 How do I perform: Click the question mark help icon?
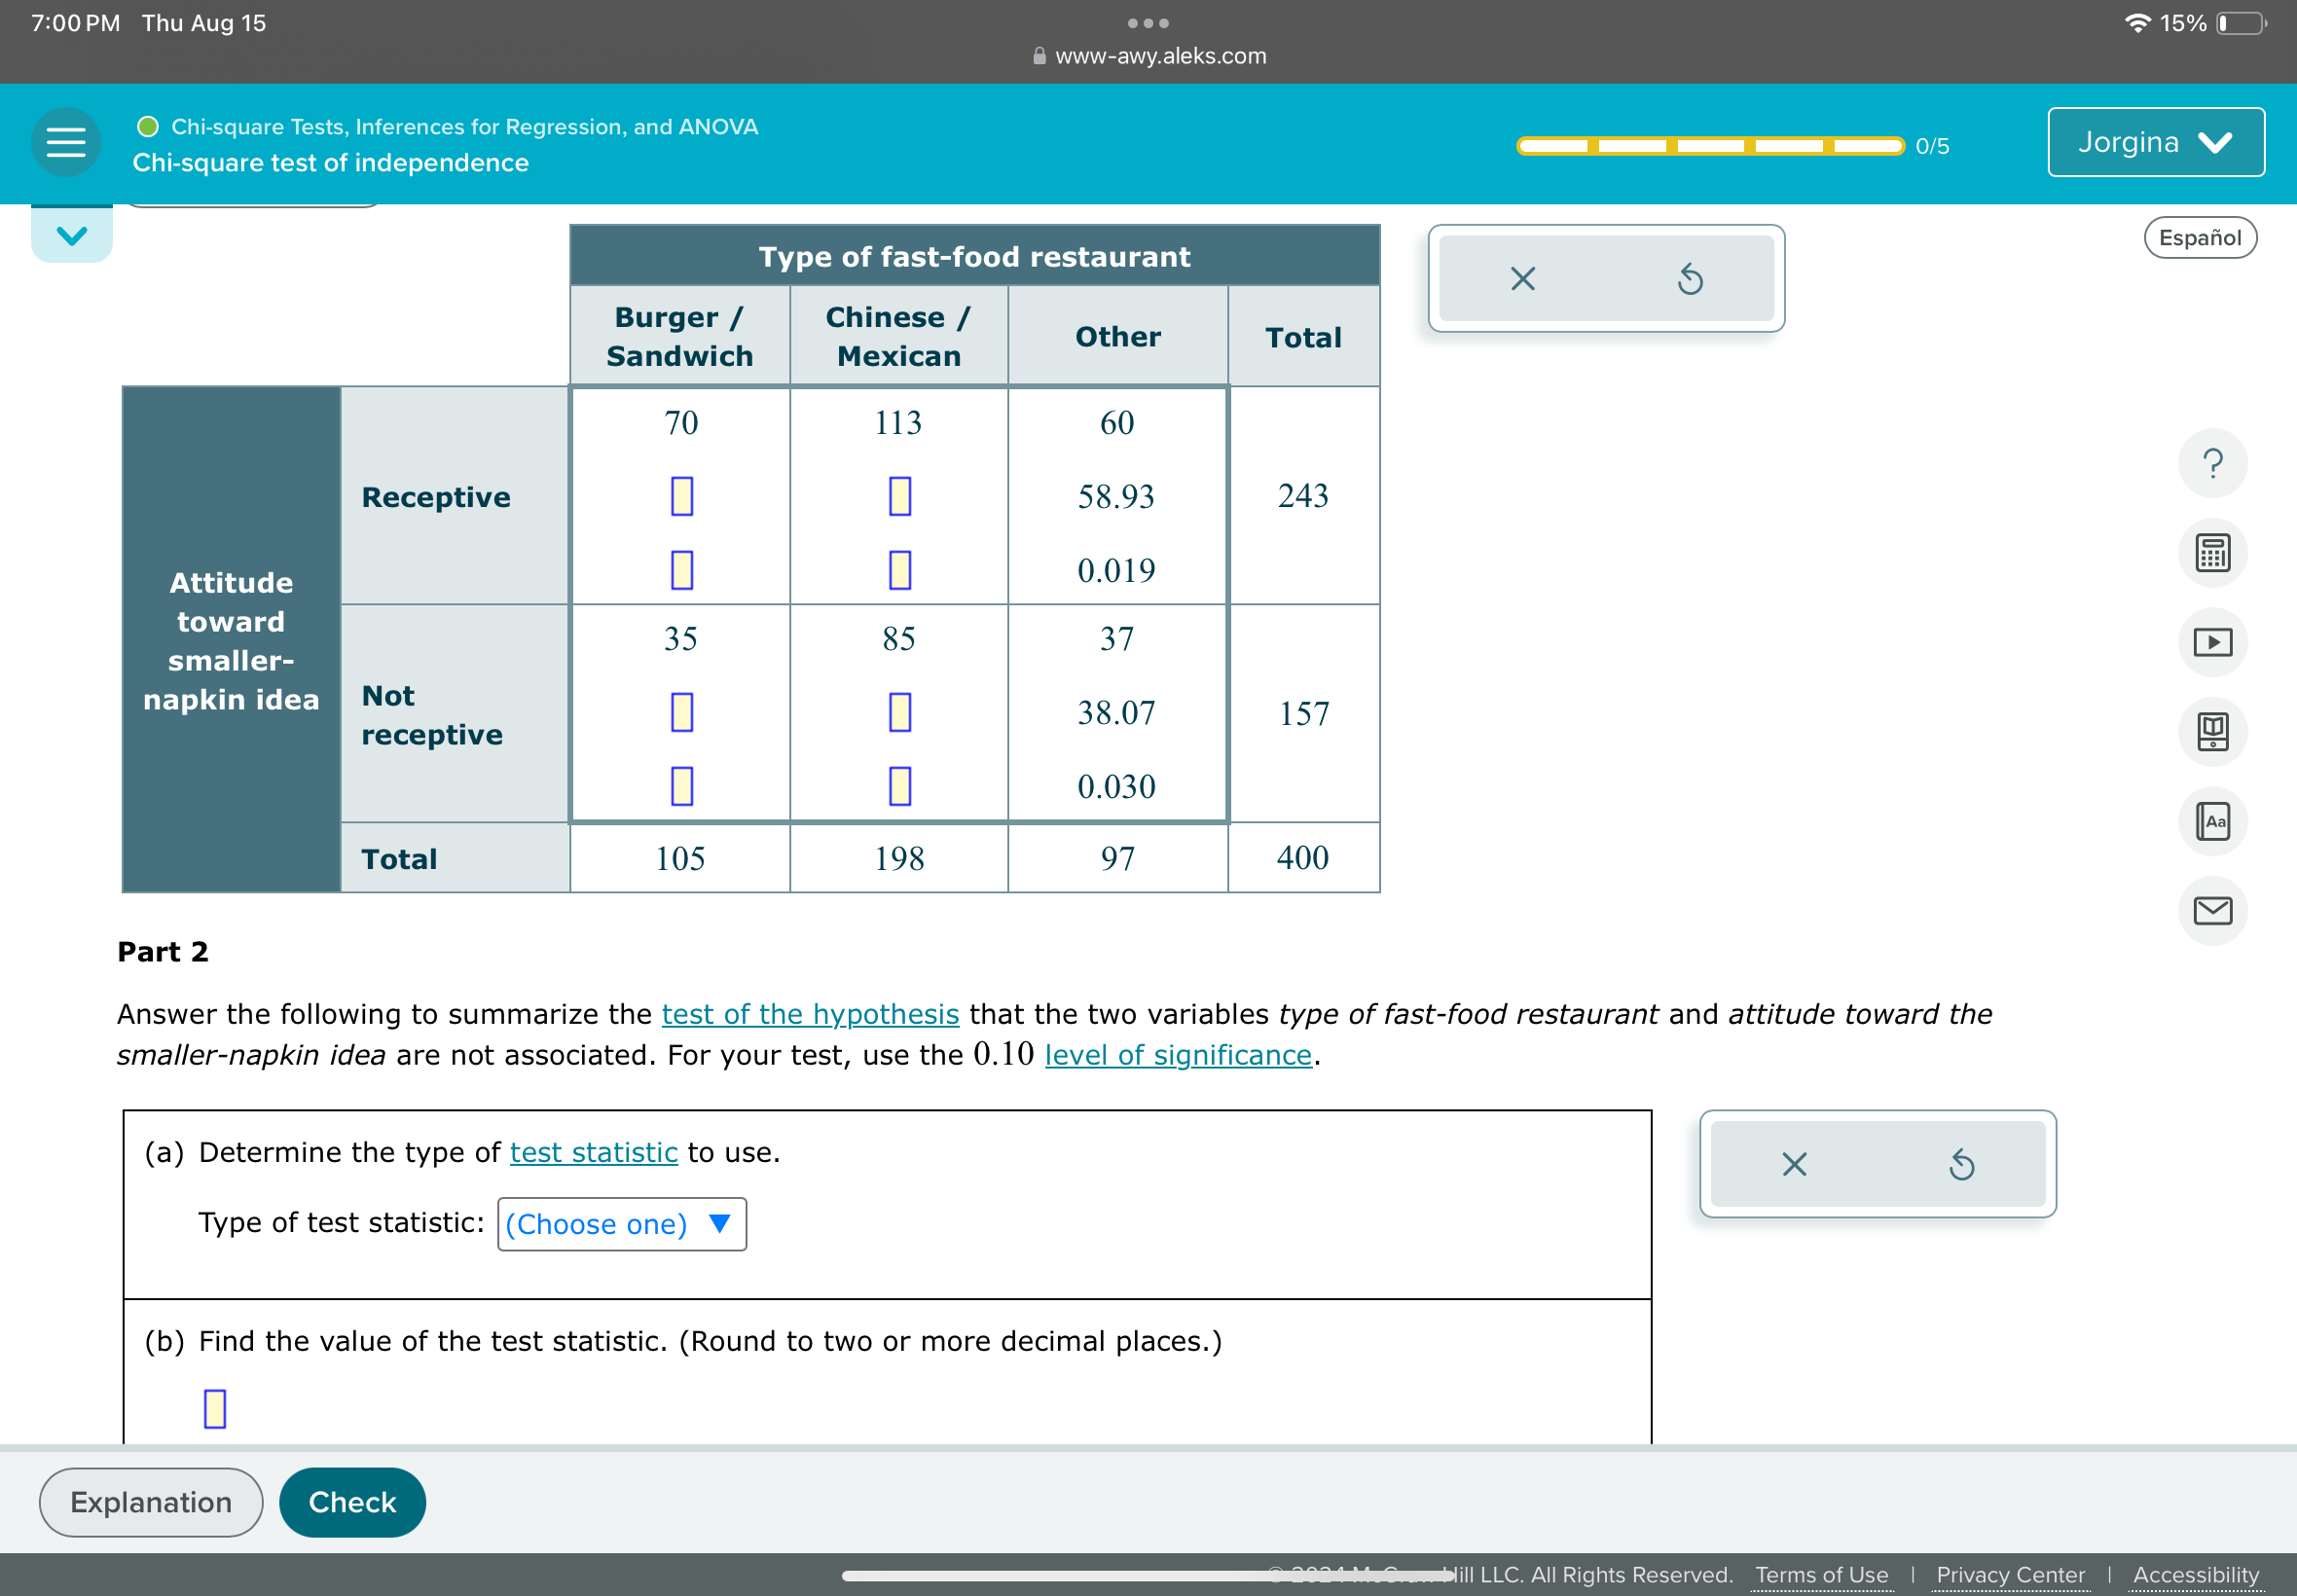[2211, 464]
